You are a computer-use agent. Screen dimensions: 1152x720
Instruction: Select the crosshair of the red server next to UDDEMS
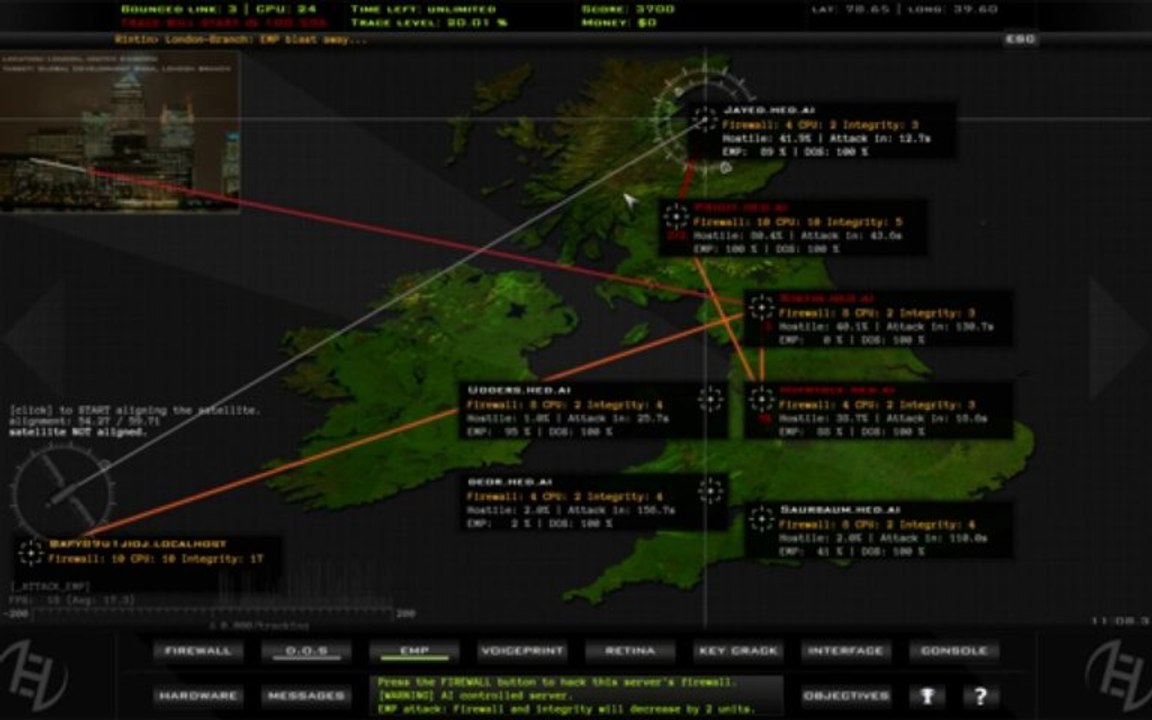click(x=761, y=399)
